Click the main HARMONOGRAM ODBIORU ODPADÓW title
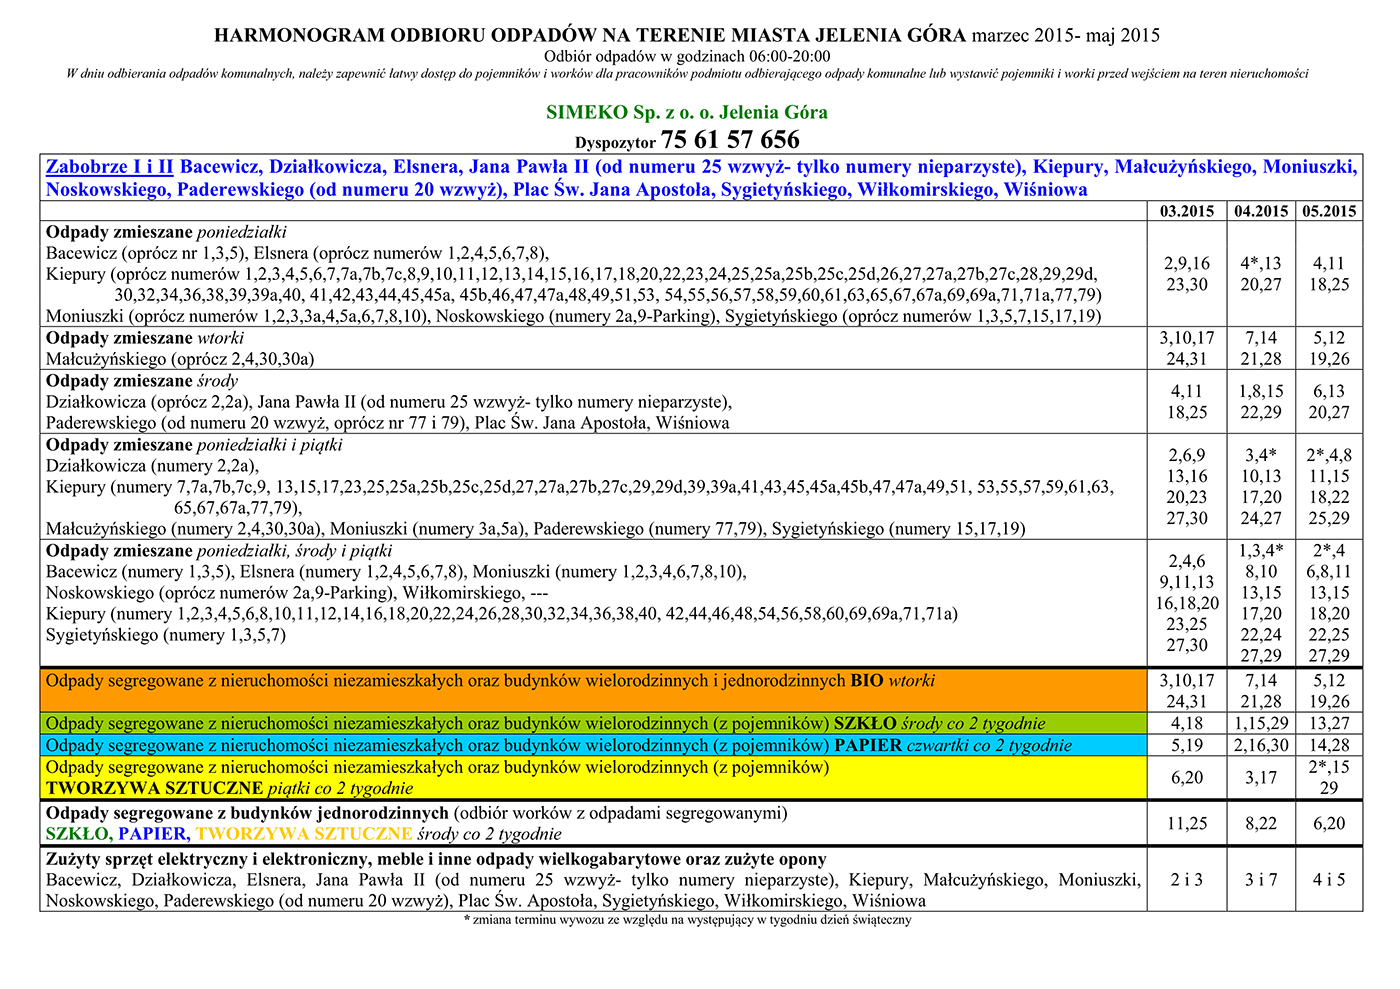 [x=590, y=36]
